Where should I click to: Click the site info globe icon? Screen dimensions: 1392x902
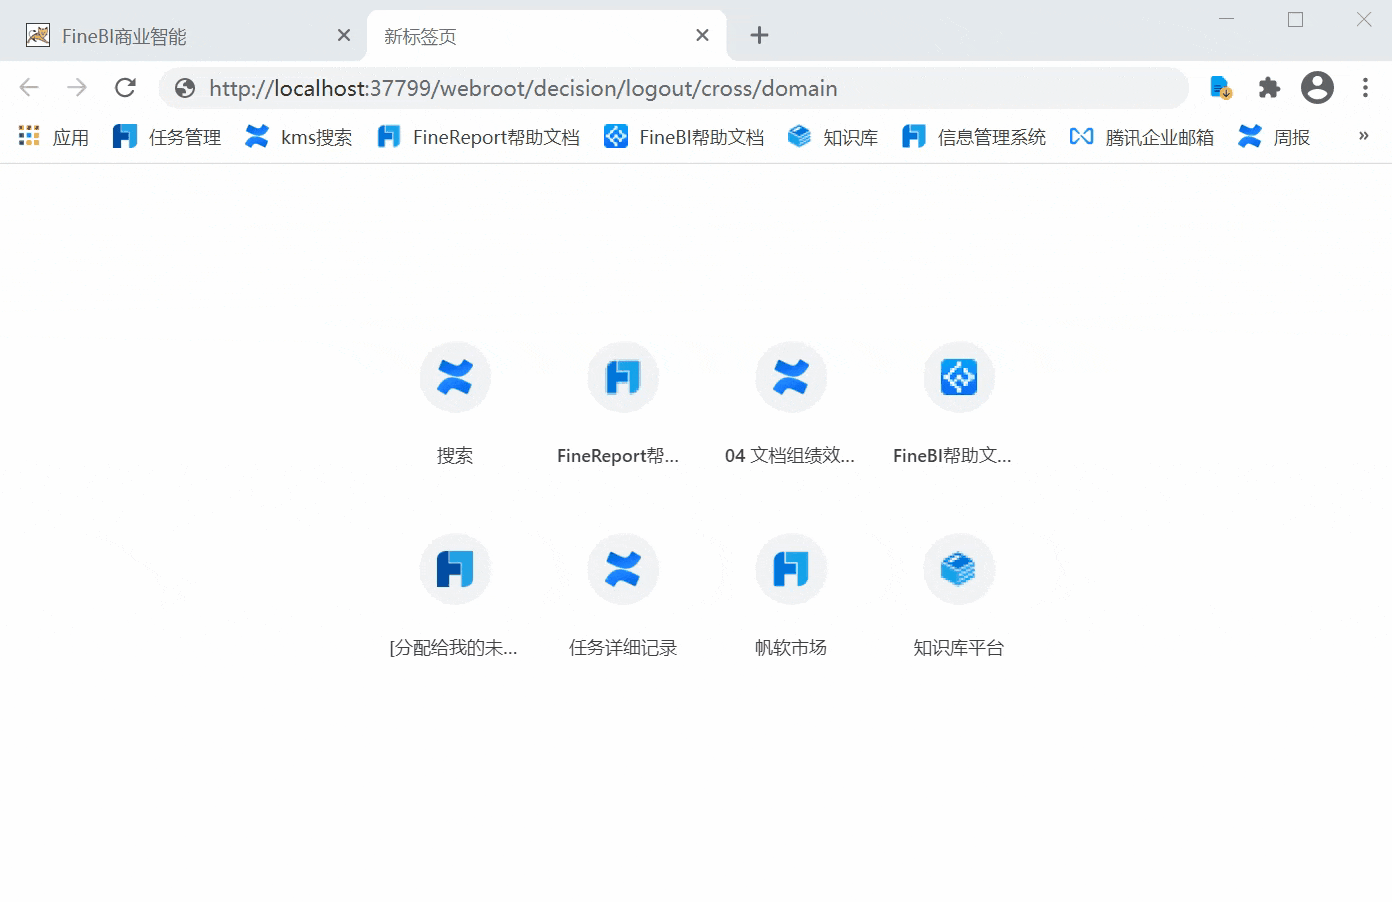tap(185, 88)
